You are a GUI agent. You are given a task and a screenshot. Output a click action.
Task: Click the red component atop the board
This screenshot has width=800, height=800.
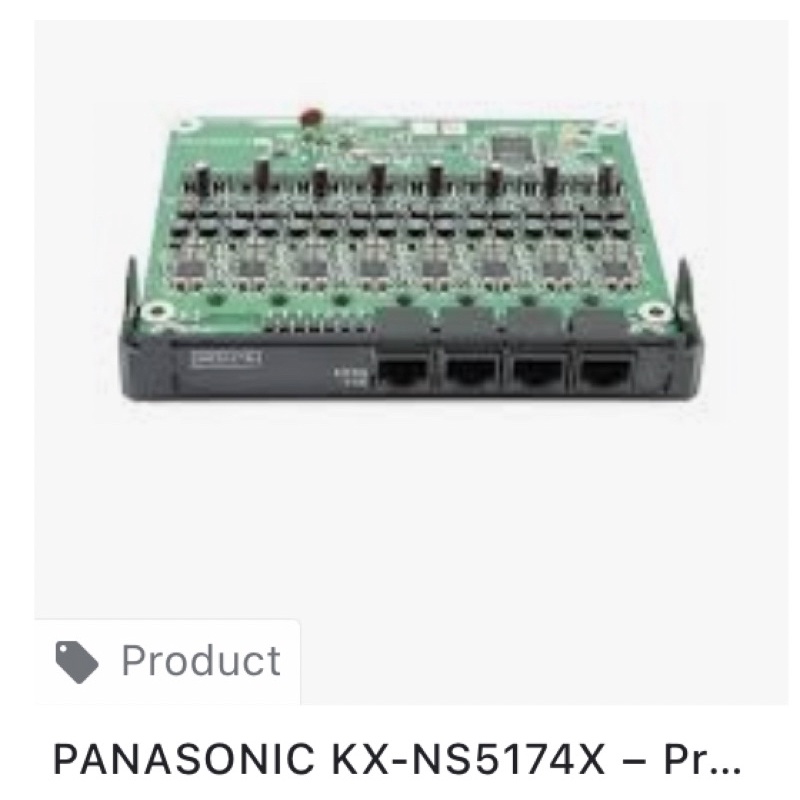tap(311, 117)
